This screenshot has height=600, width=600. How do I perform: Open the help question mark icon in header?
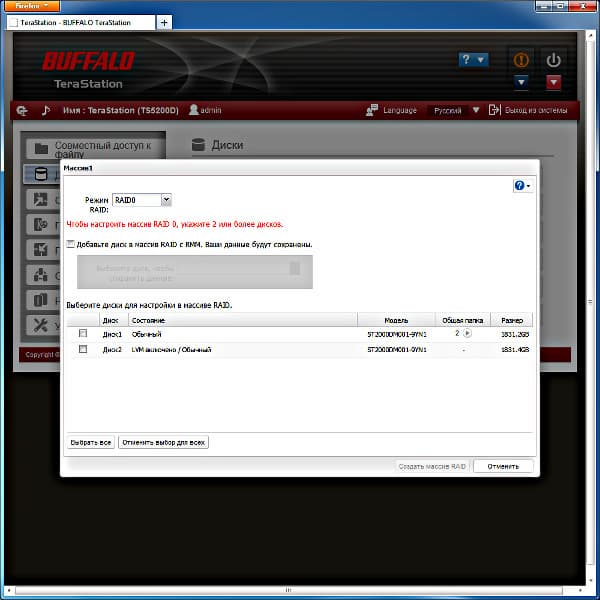[x=473, y=59]
